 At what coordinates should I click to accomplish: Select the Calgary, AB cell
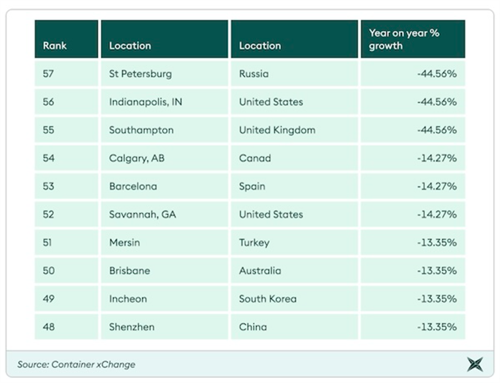(165, 158)
